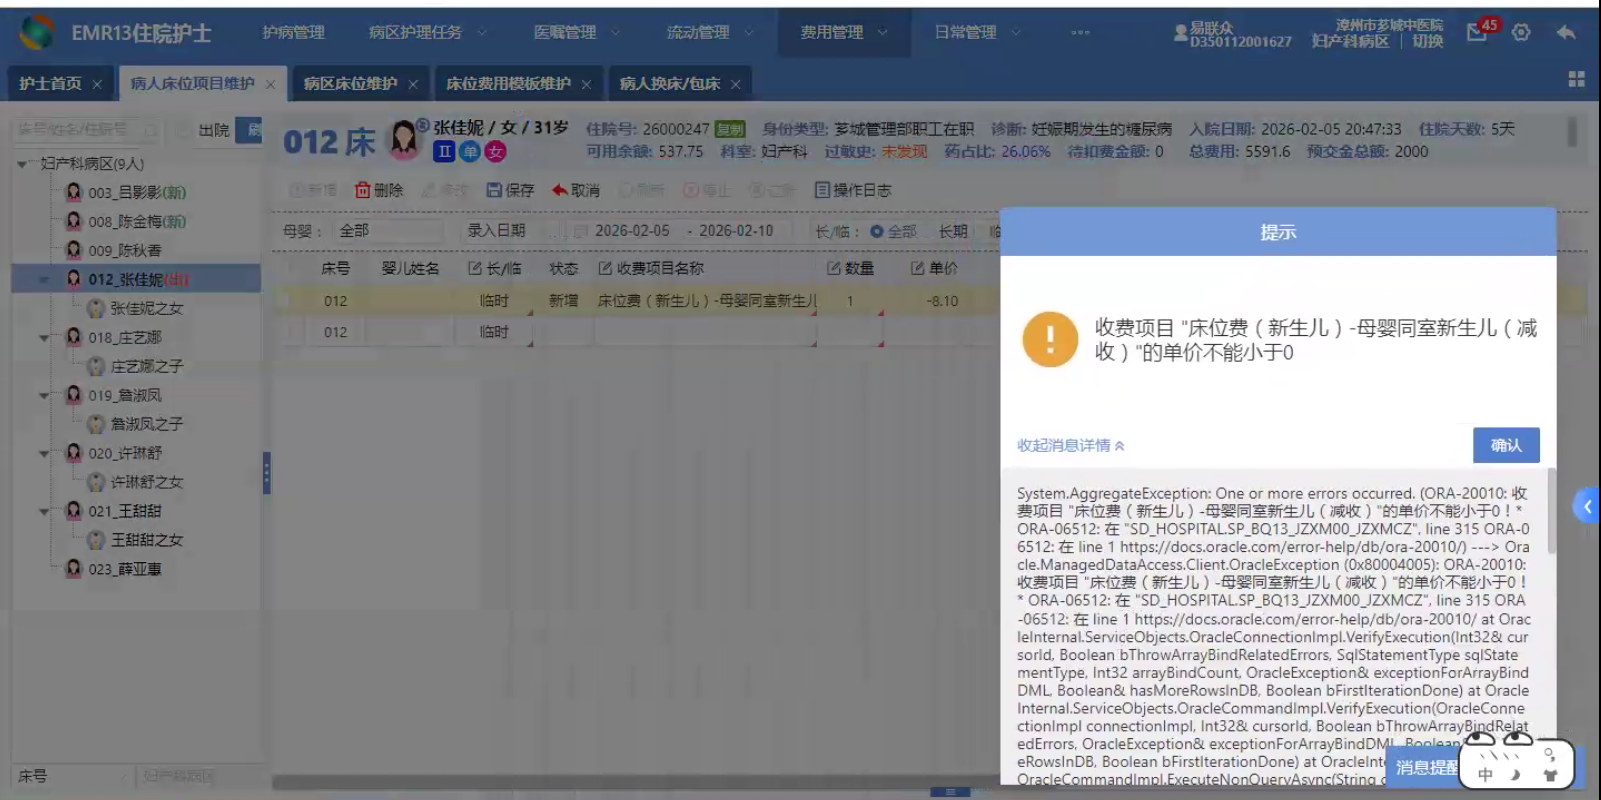
Task: Click the blue 单 badge icon
Action: [470, 151]
